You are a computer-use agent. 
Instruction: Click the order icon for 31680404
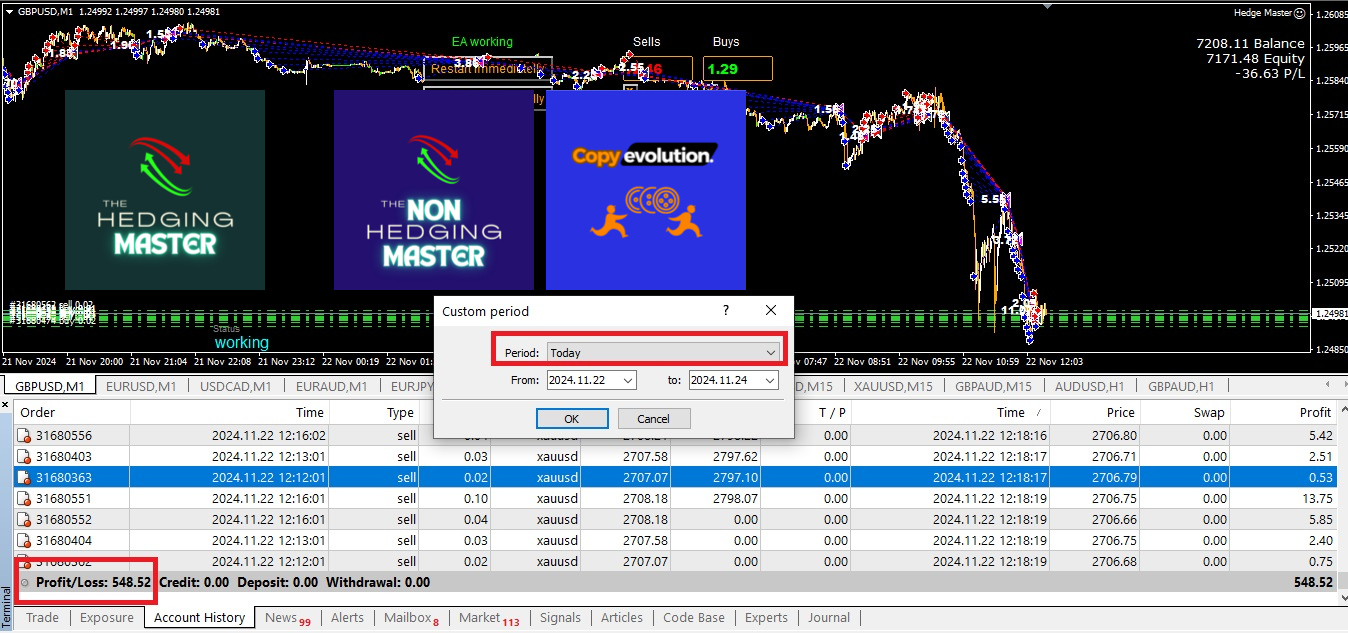24,541
